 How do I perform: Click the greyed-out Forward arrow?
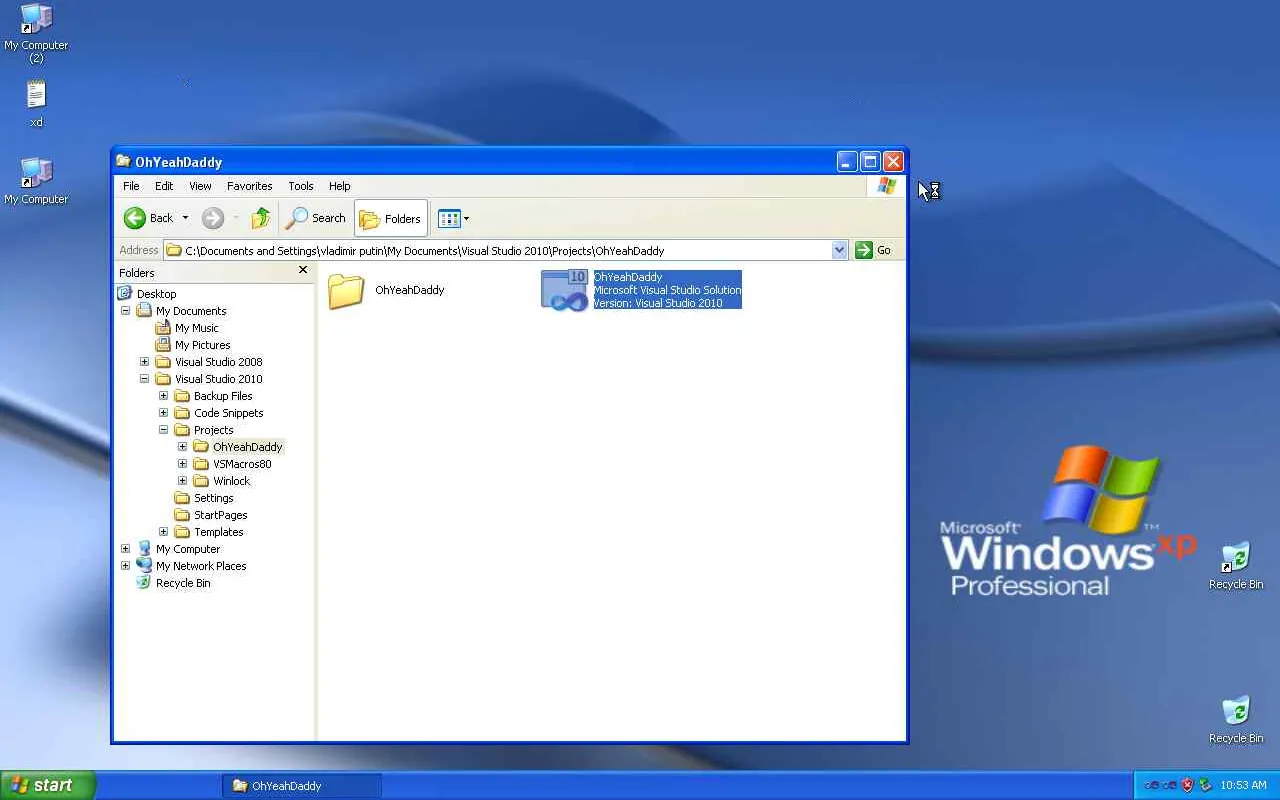point(212,218)
